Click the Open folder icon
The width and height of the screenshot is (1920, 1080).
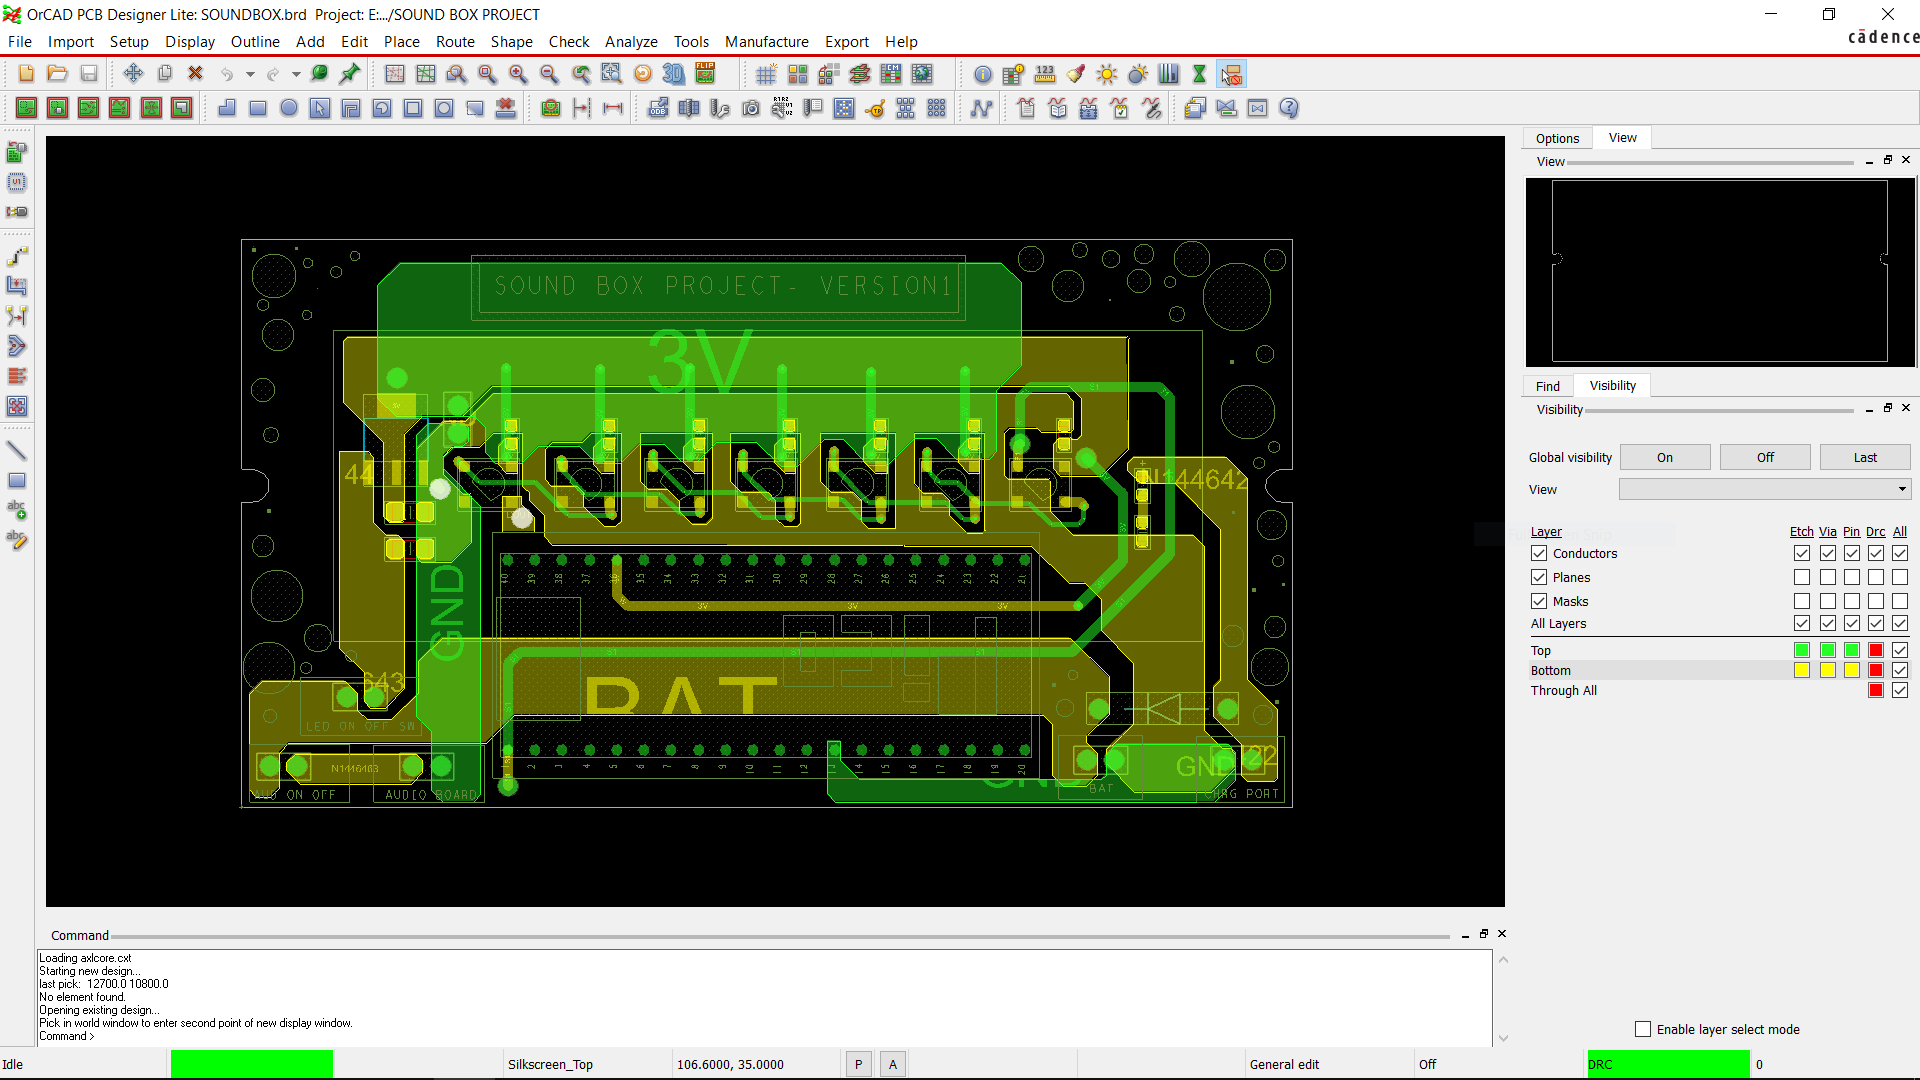coord(57,74)
